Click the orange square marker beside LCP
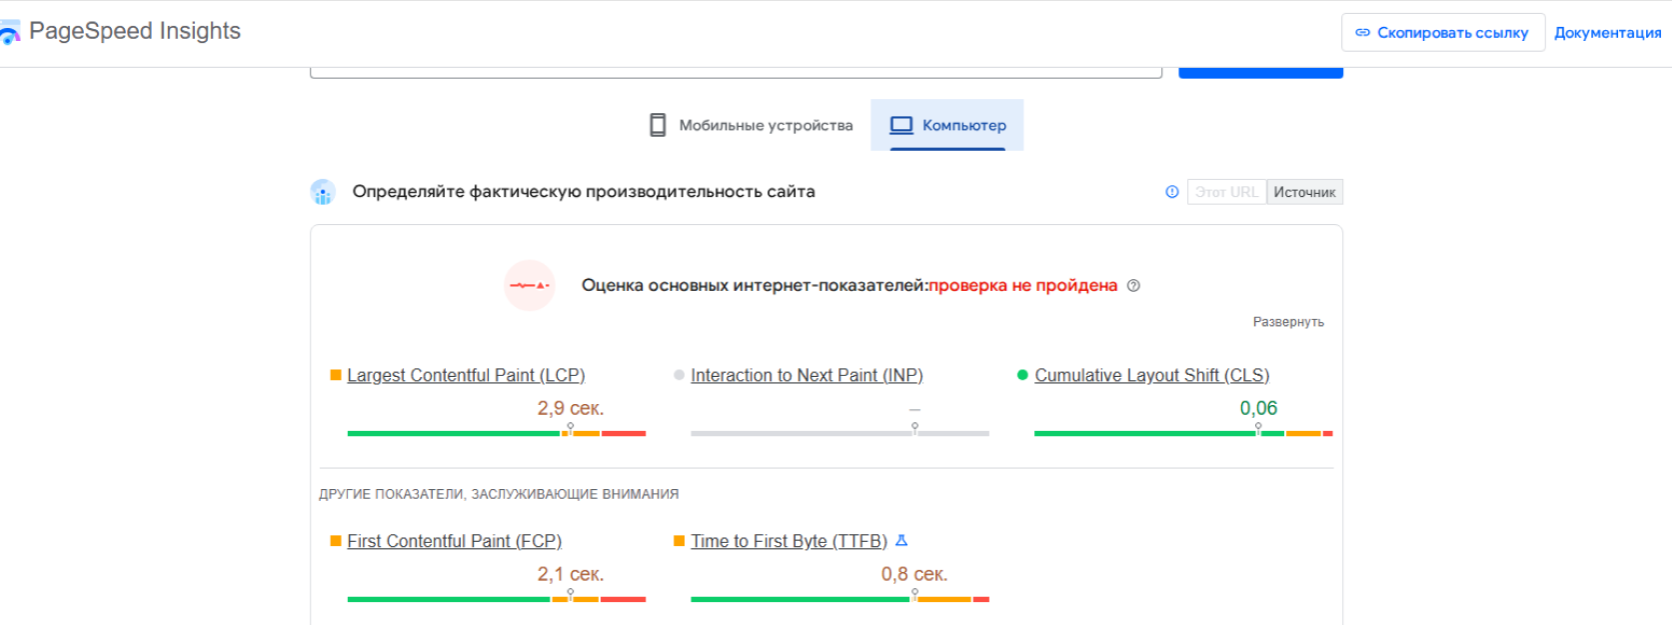The height and width of the screenshot is (625, 1672). coord(336,375)
